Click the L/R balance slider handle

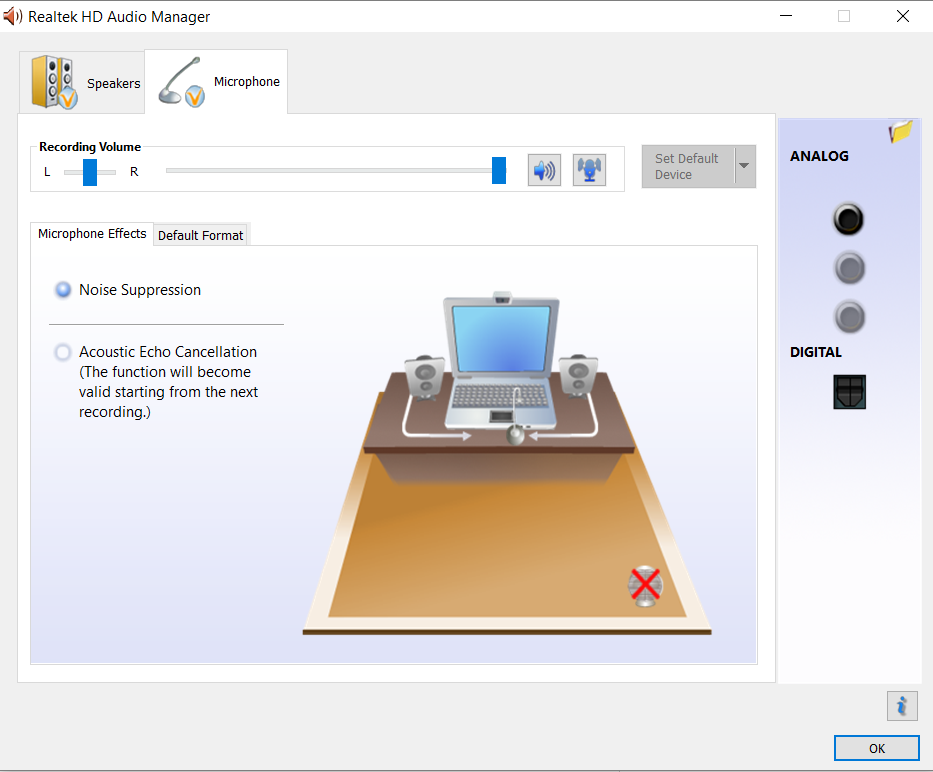click(x=90, y=172)
